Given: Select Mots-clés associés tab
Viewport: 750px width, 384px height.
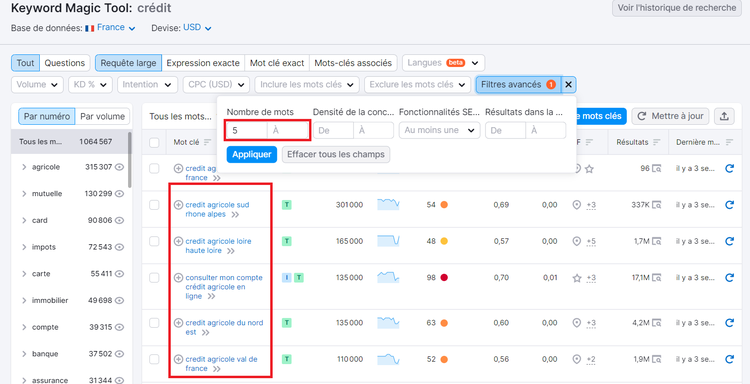Looking at the screenshot, I should [353, 63].
